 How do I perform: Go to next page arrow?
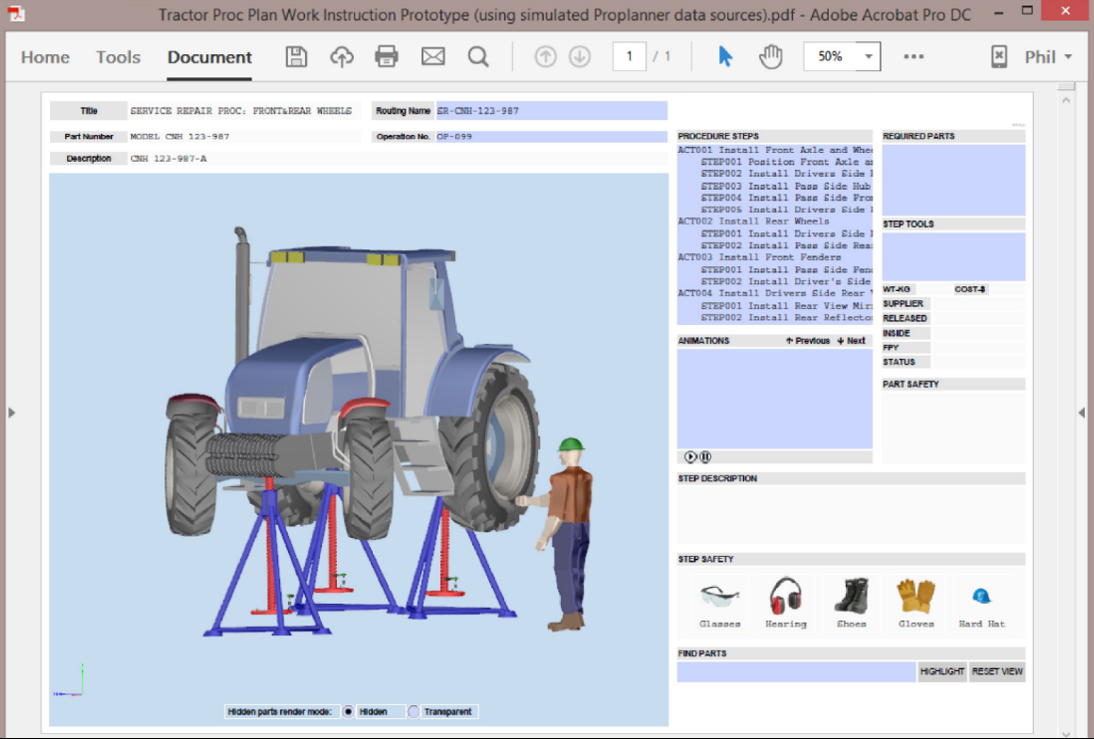[x=580, y=57]
